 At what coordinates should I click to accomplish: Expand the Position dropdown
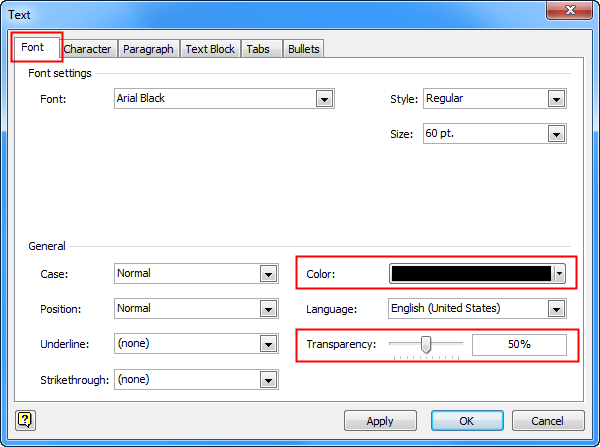[267, 309]
